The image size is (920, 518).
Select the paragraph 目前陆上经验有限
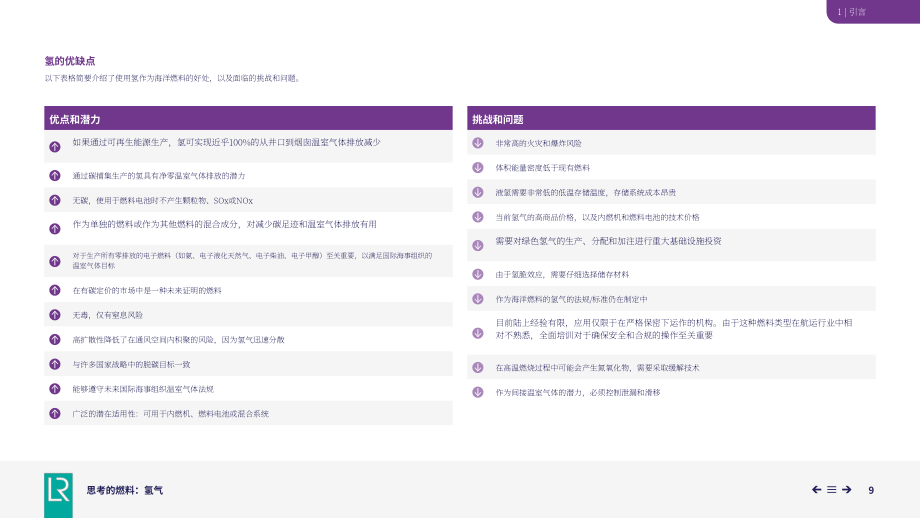click(674, 329)
